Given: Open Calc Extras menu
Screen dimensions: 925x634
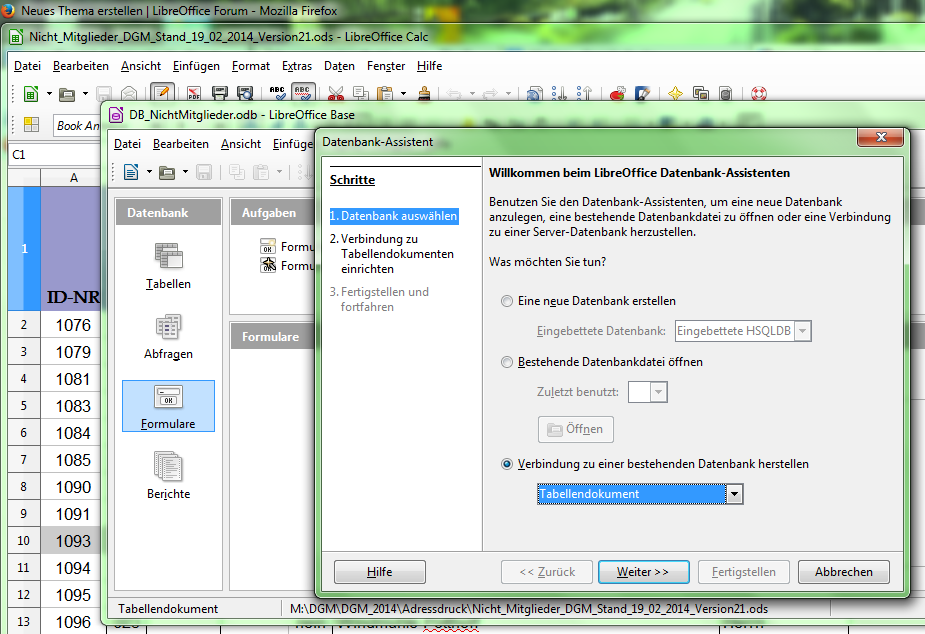Looking at the screenshot, I should 297,66.
